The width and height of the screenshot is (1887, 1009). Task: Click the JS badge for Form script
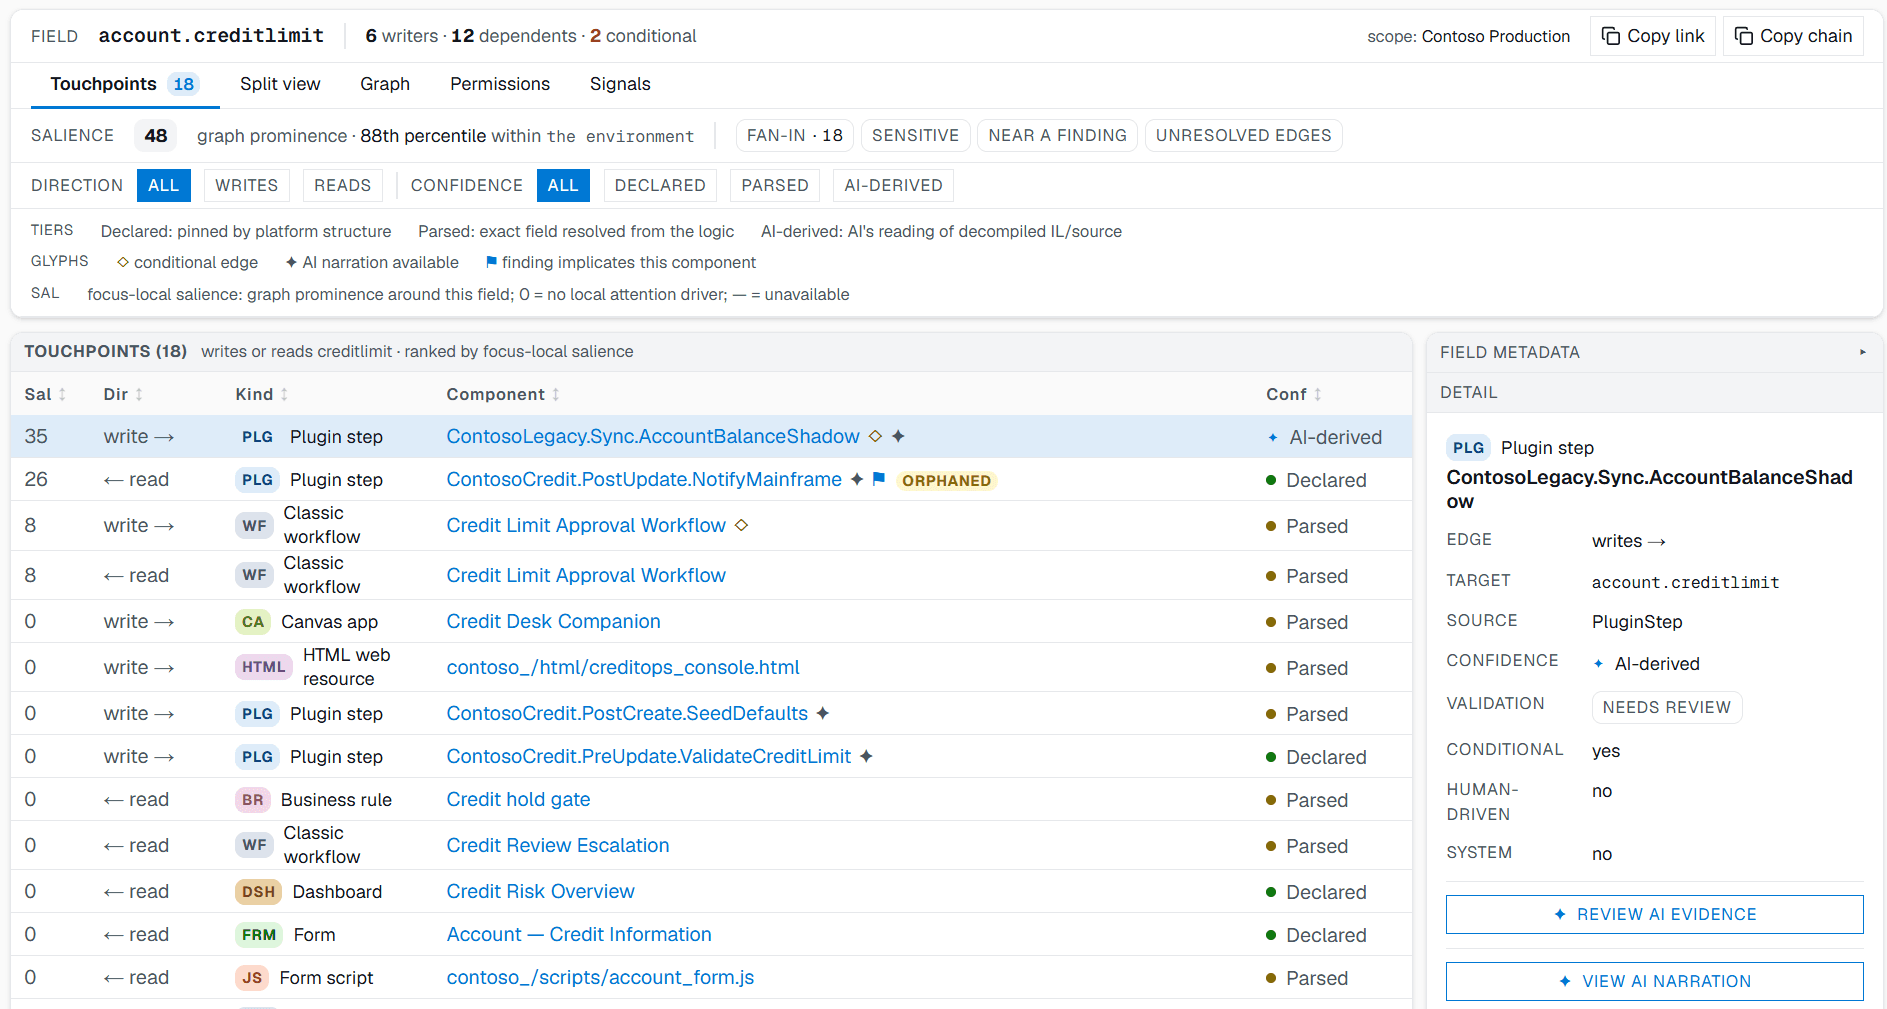click(252, 978)
